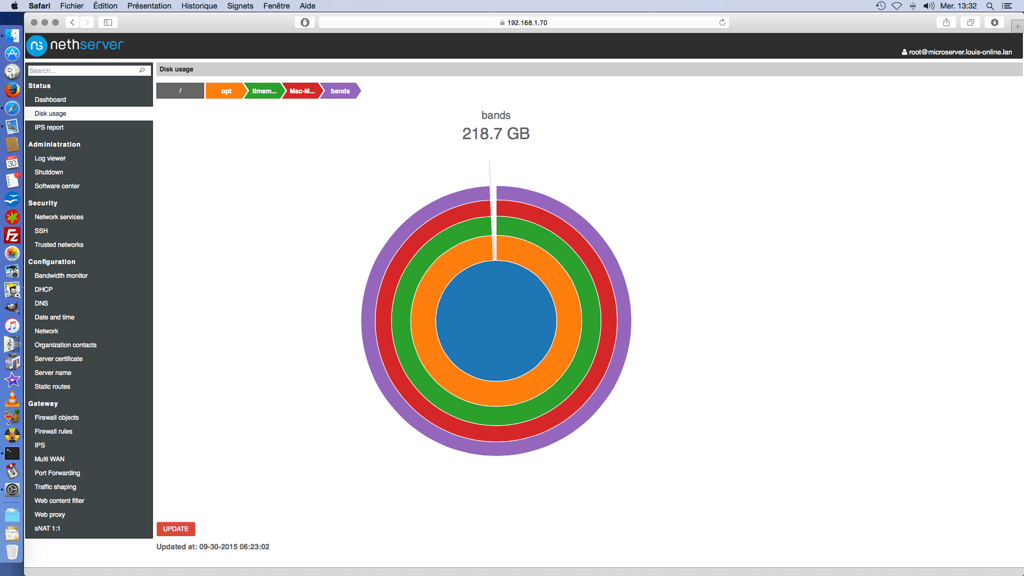Screen dimensions: 1024x576
Task: Open DNS configuration
Action: pyautogui.click(x=41, y=304)
